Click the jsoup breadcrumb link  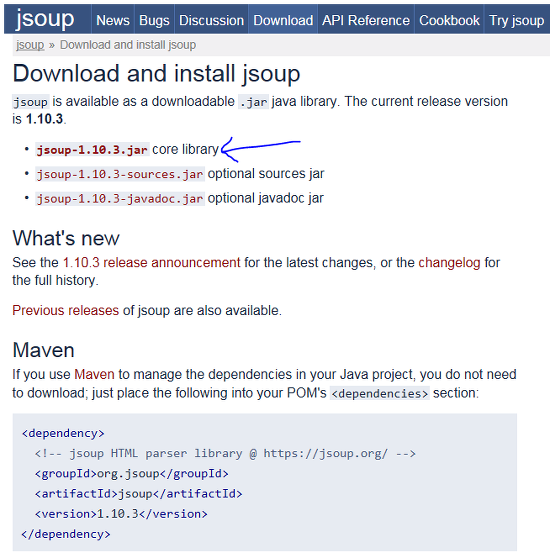point(30,45)
